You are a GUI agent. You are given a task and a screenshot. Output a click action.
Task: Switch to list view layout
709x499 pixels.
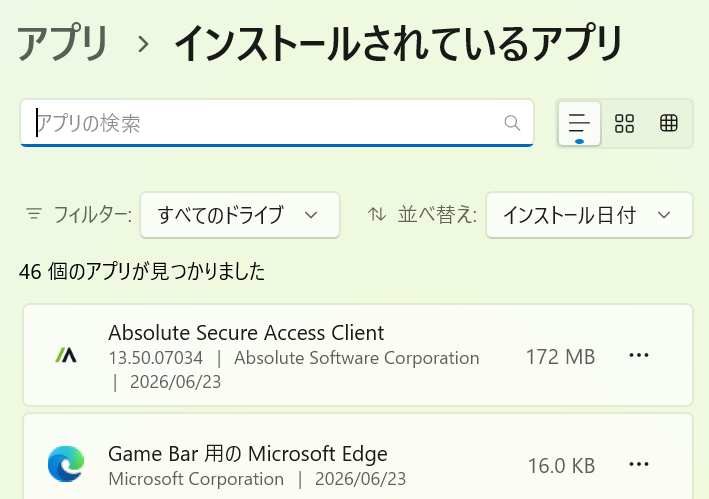click(579, 123)
